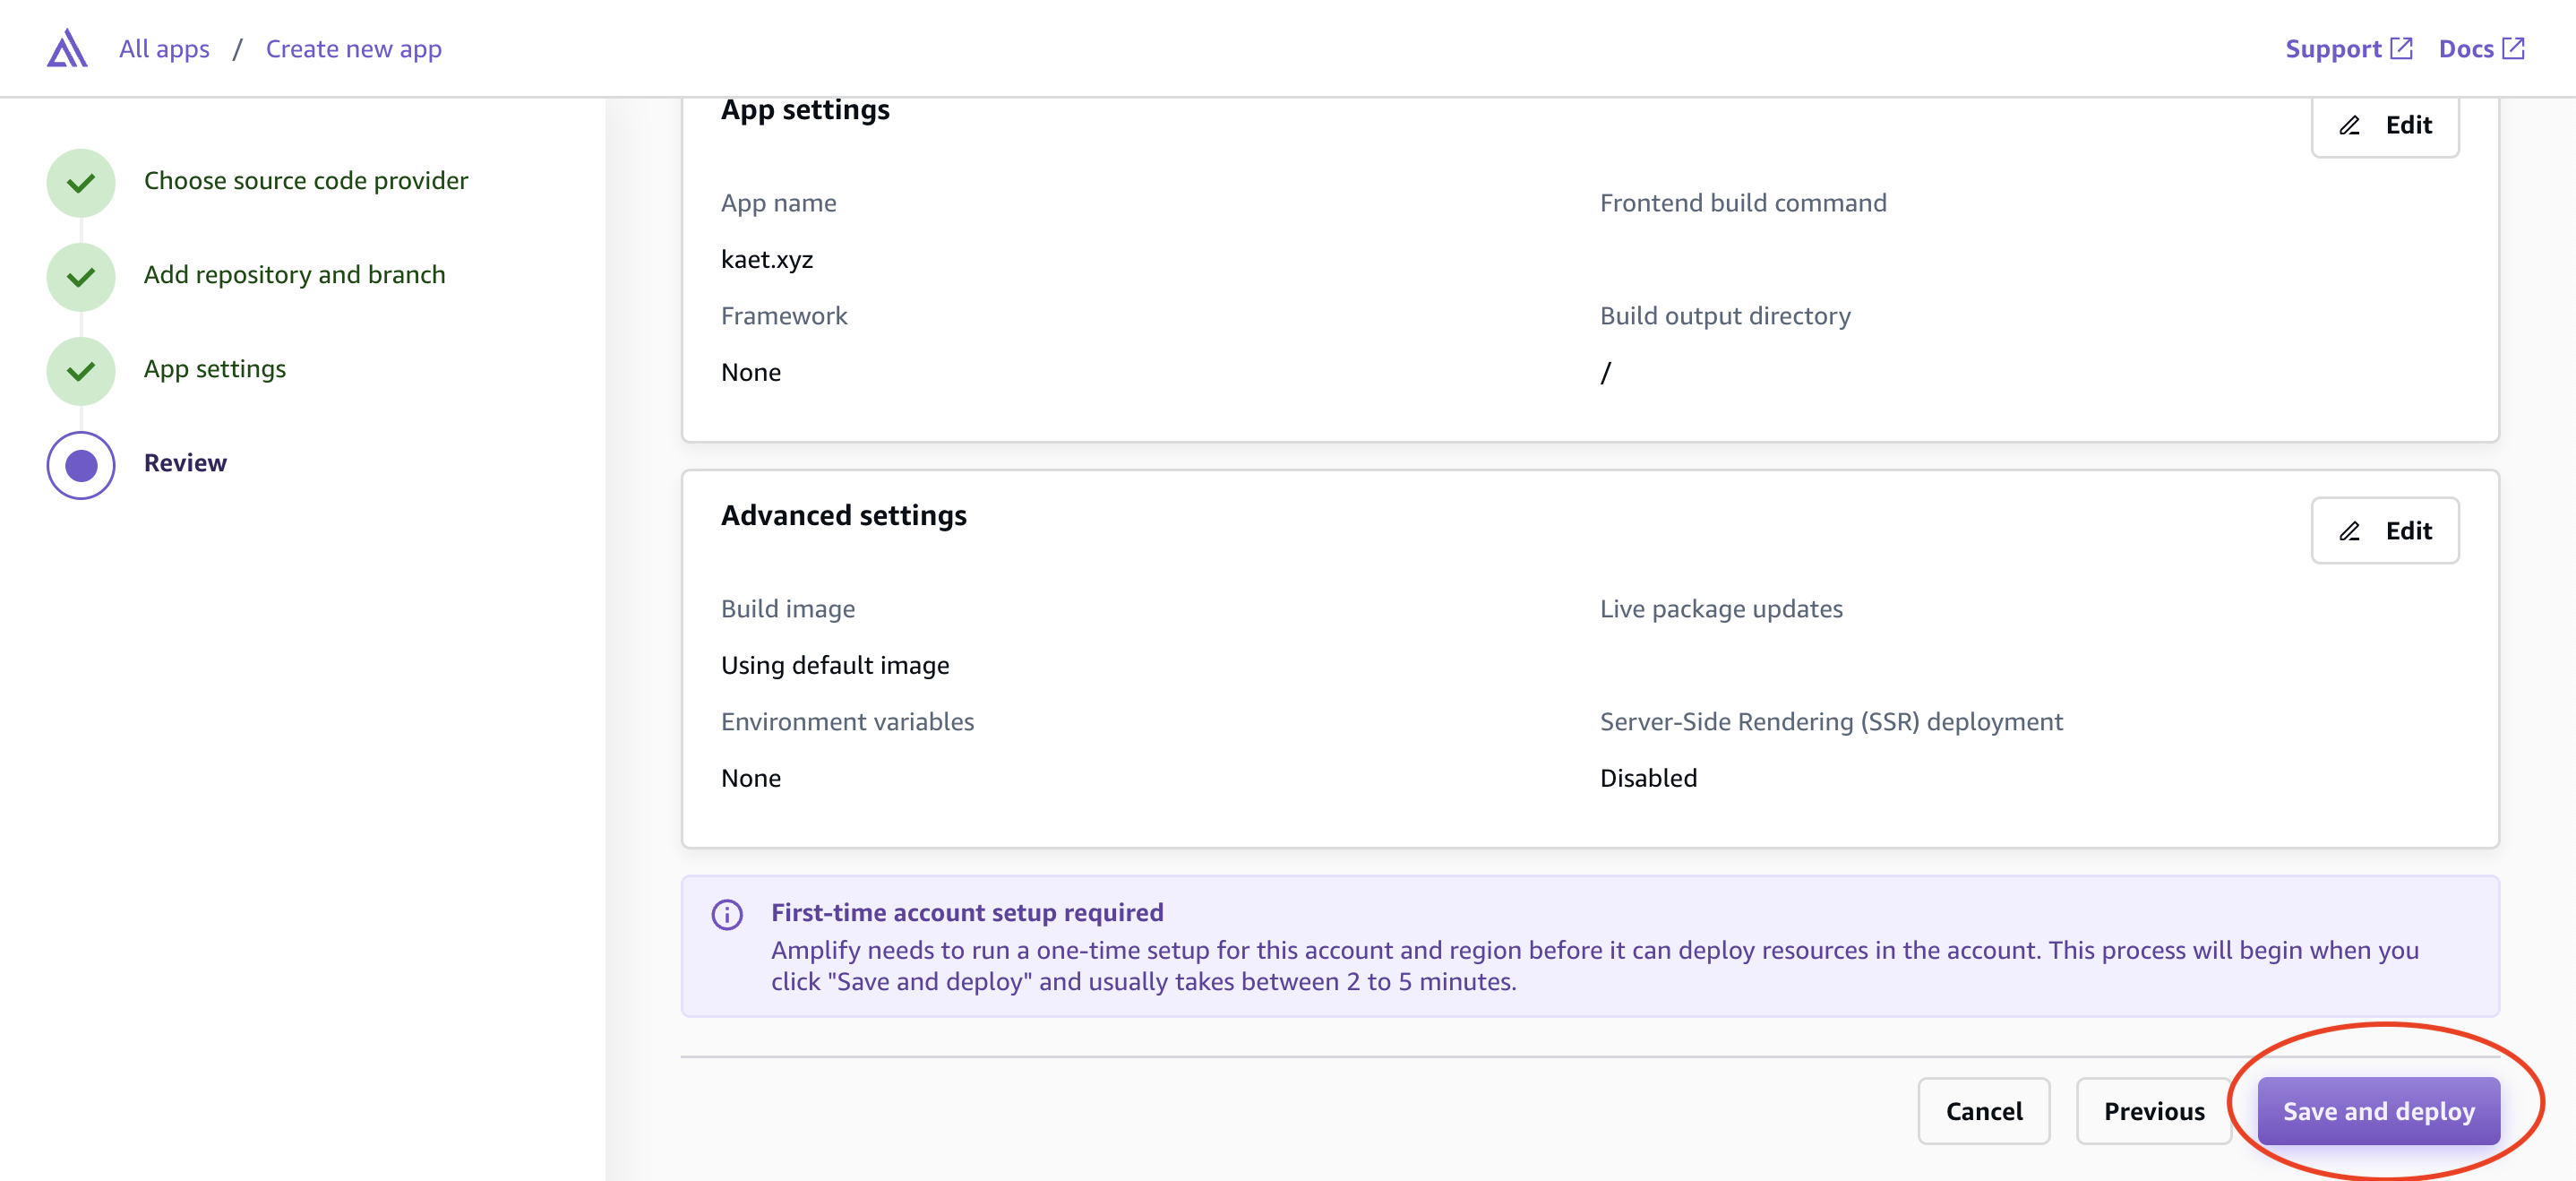Click the info icon in setup notice
The width and height of the screenshot is (2576, 1181).
pos(727,914)
